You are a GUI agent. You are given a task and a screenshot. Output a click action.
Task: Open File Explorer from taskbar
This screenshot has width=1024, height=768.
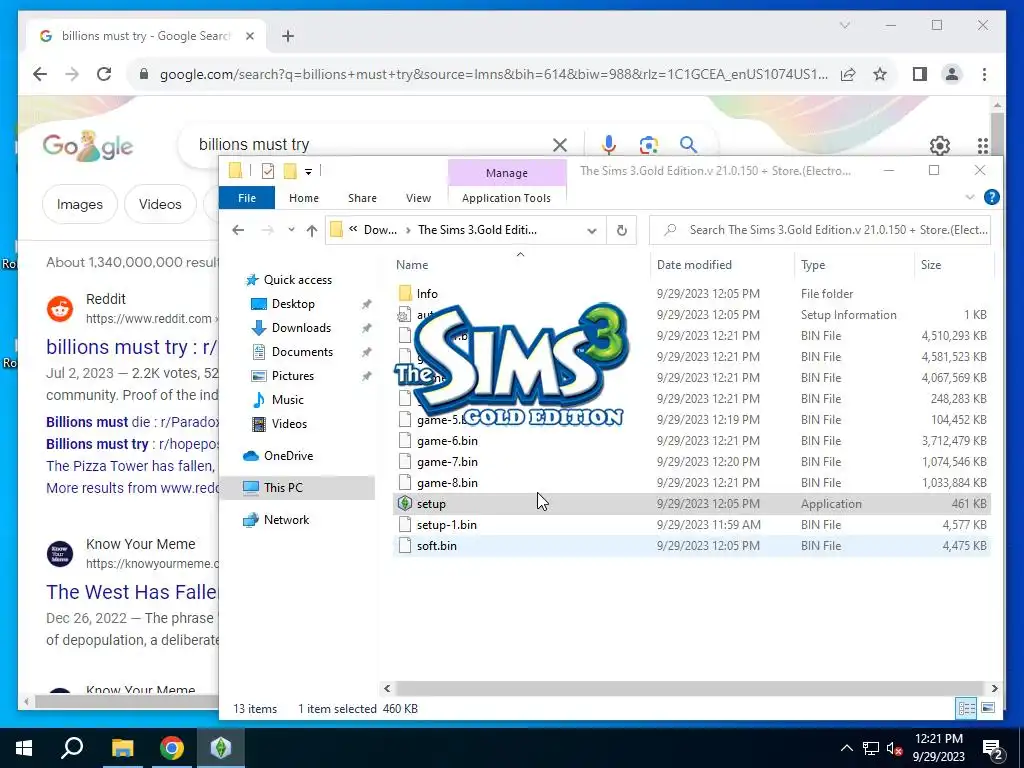click(x=122, y=748)
